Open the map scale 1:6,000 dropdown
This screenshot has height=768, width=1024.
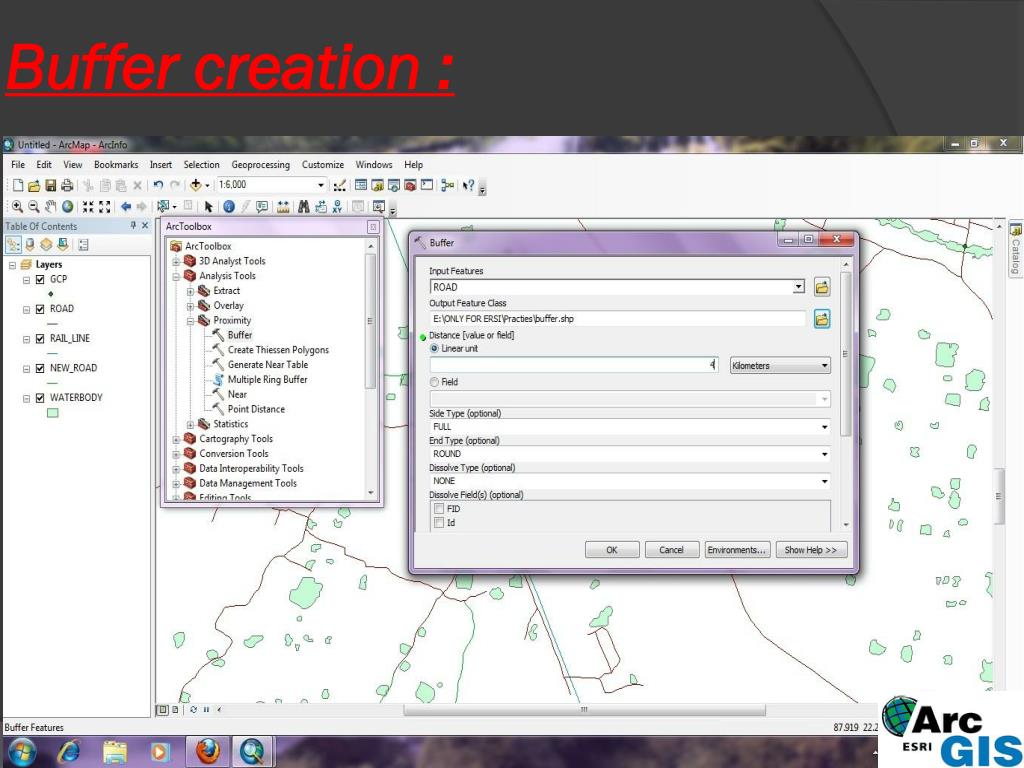pyautogui.click(x=321, y=185)
